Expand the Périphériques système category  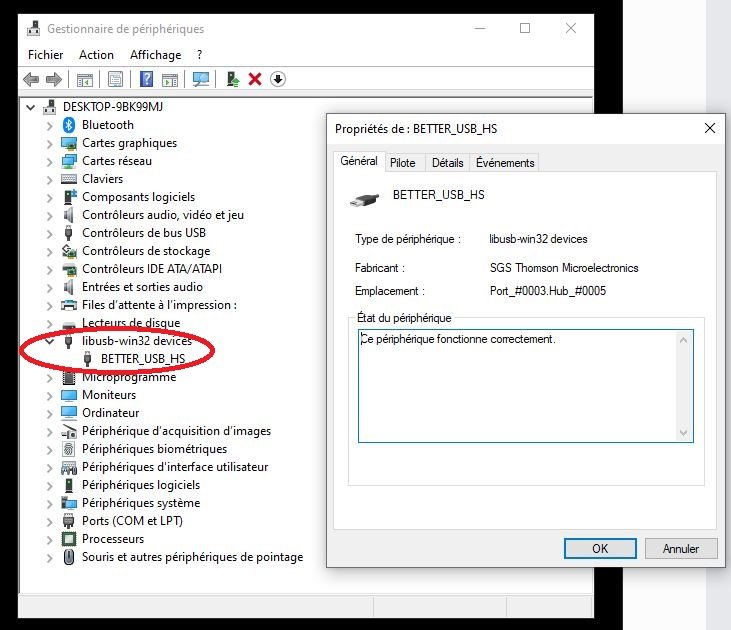(49, 504)
